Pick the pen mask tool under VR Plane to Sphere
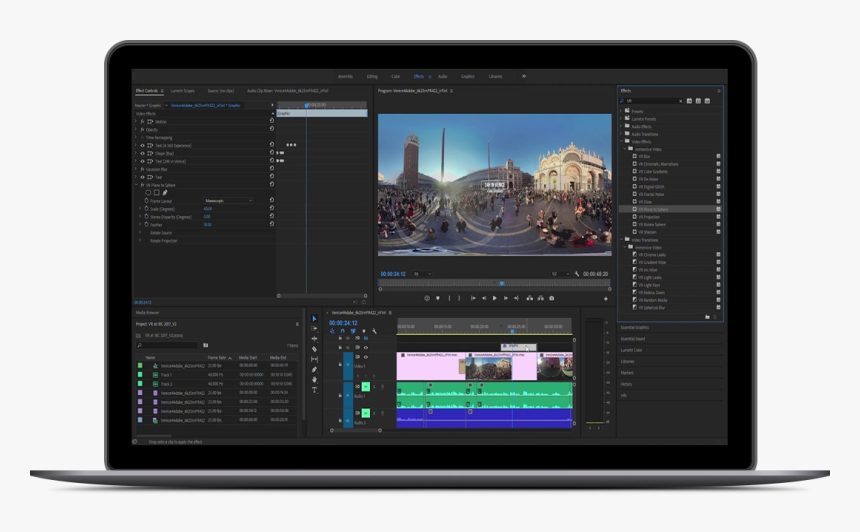Screen dimensions: 860x532 (x=166, y=192)
